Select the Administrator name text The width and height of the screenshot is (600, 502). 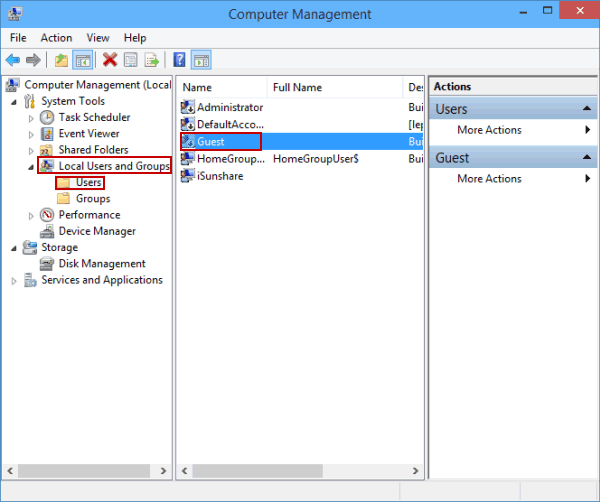point(230,108)
